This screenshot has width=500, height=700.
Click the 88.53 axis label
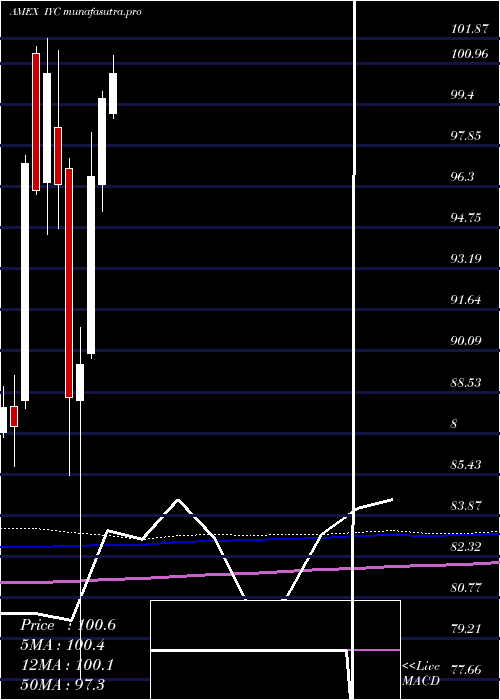pos(466,383)
